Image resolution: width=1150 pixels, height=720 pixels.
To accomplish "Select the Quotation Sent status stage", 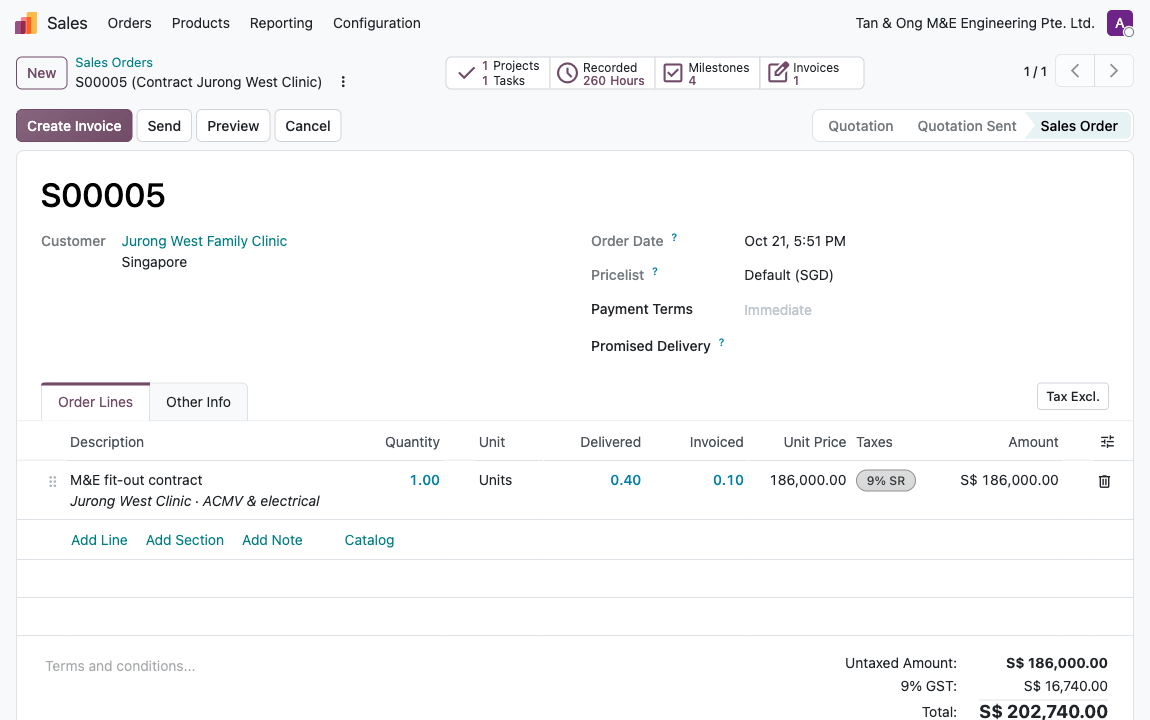I will [967, 125].
